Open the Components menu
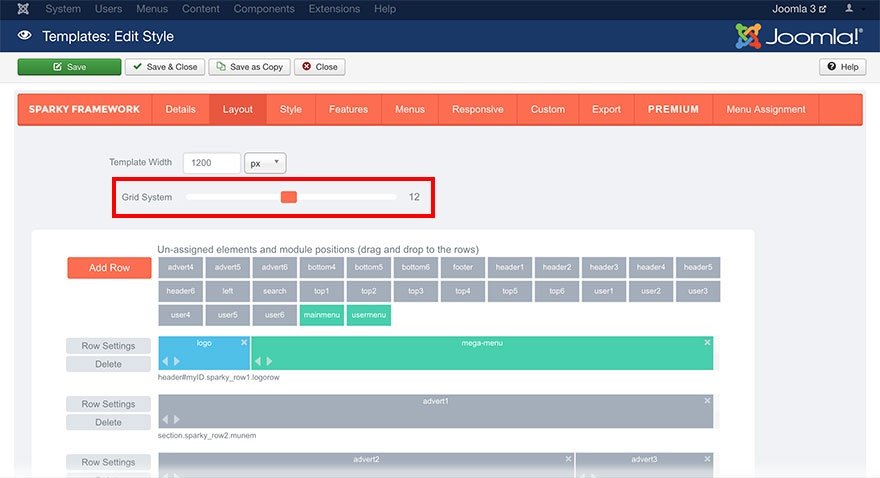 point(264,9)
